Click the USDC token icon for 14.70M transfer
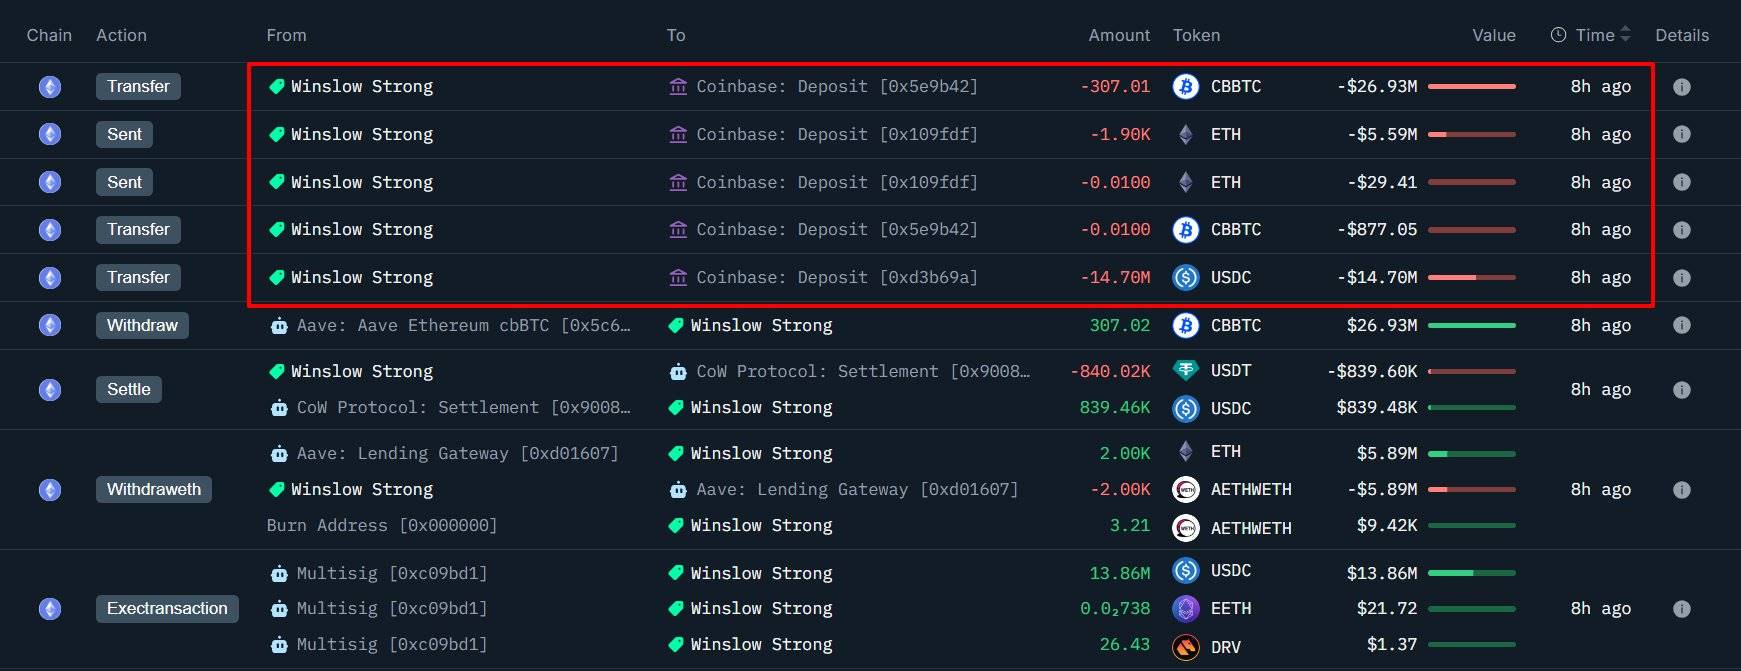Screen dimensions: 1741x671 [1185, 278]
